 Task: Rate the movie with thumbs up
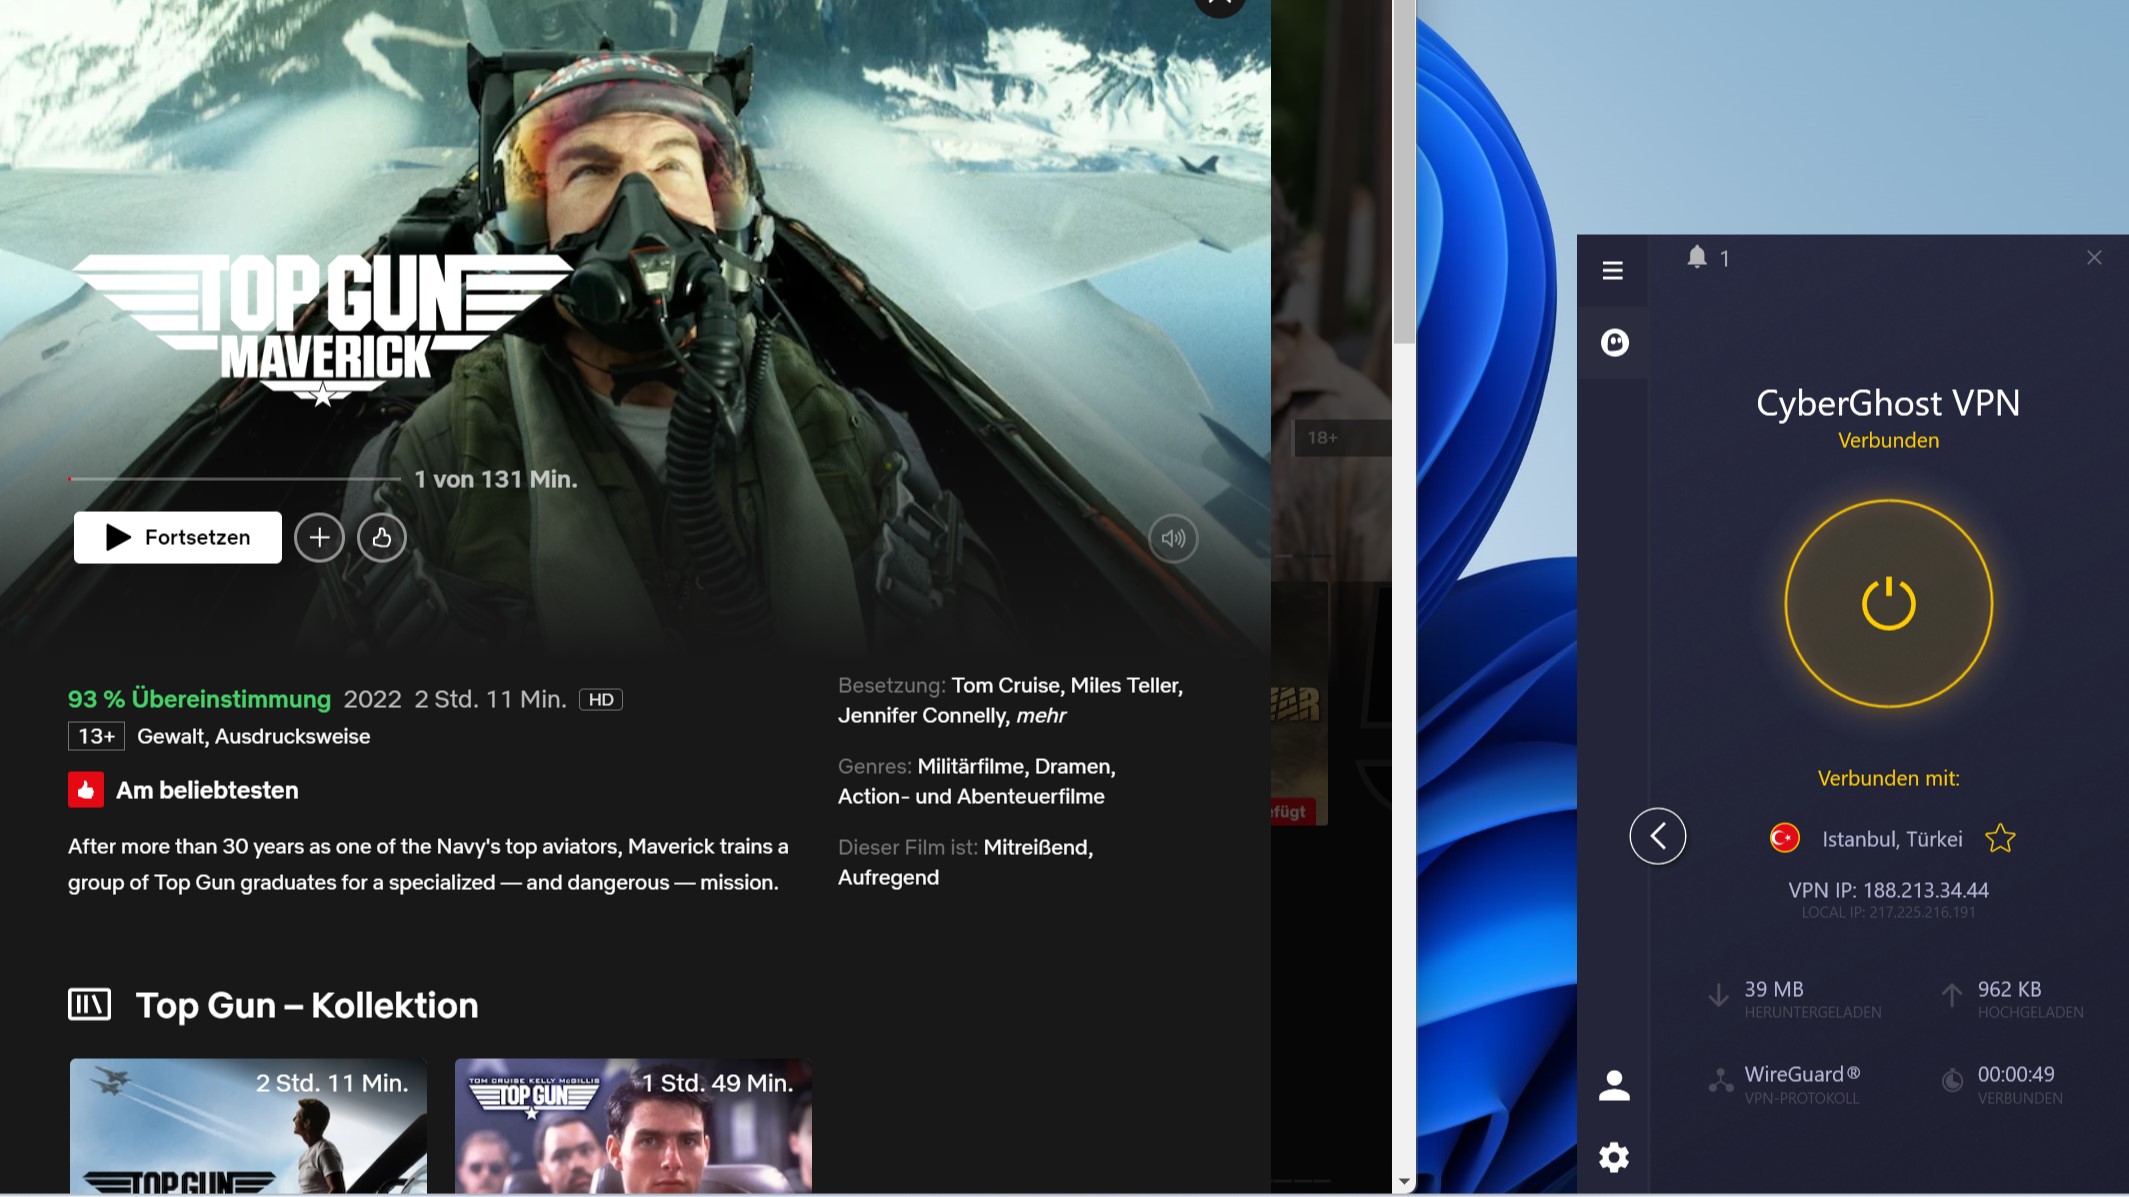[382, 538]
